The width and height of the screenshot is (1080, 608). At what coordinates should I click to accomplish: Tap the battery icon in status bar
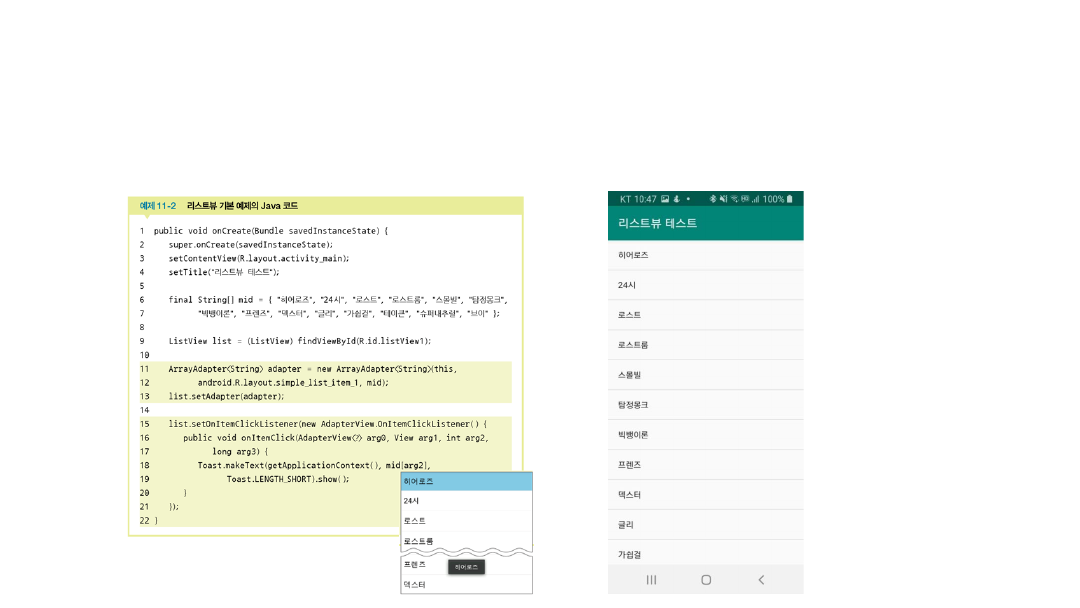pos(791,199)
